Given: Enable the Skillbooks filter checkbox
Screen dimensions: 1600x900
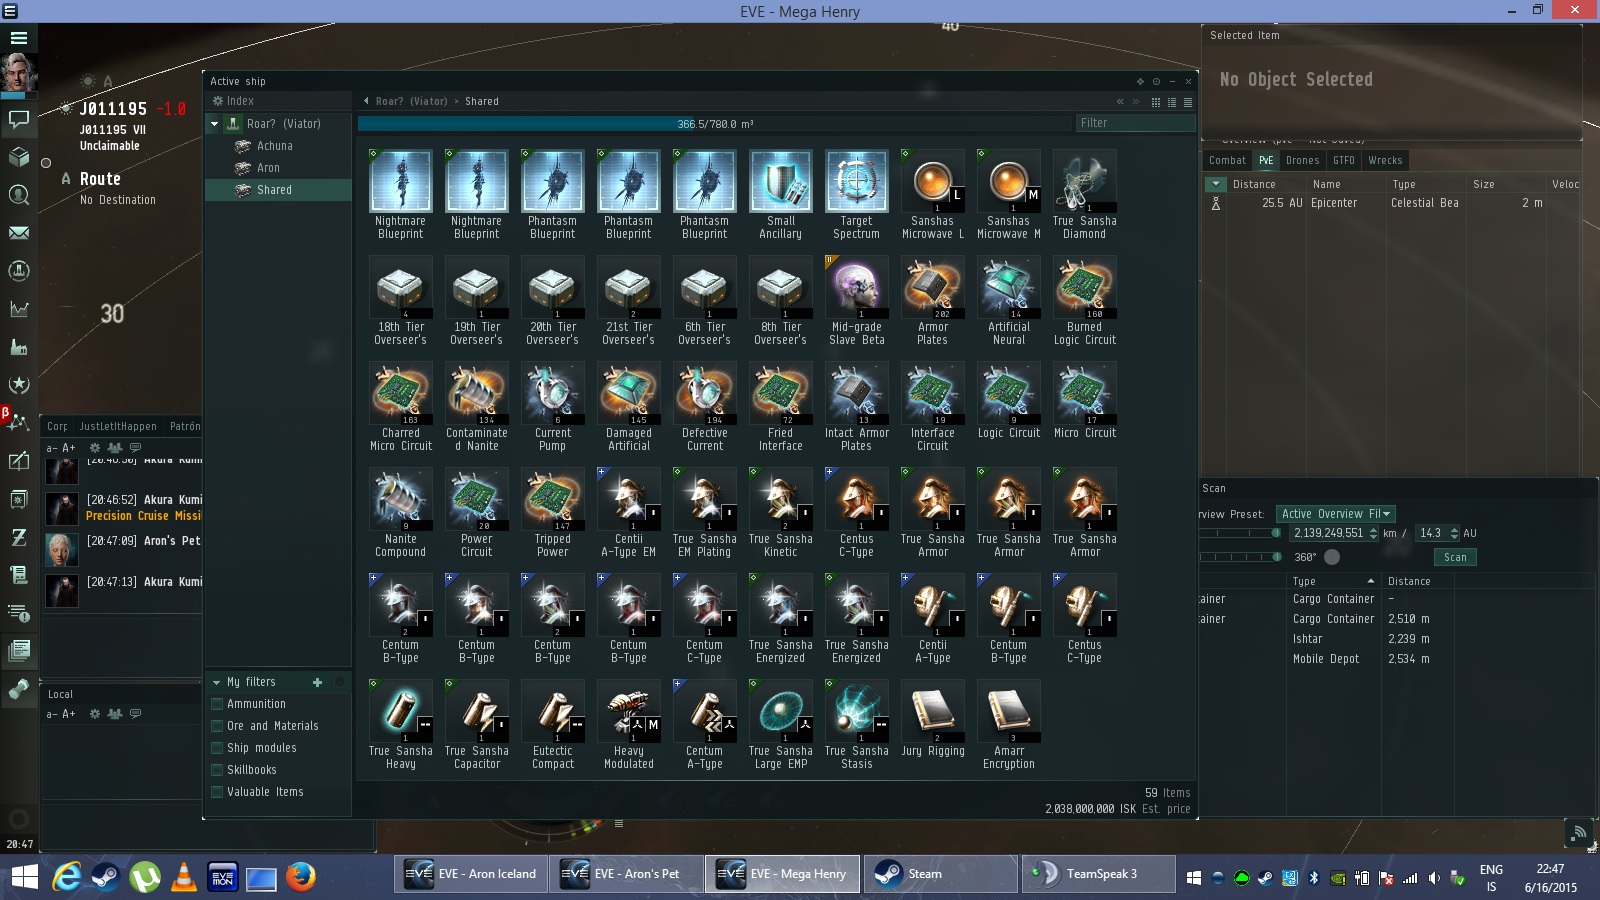Looking at the screenshot, I should 217,770.
